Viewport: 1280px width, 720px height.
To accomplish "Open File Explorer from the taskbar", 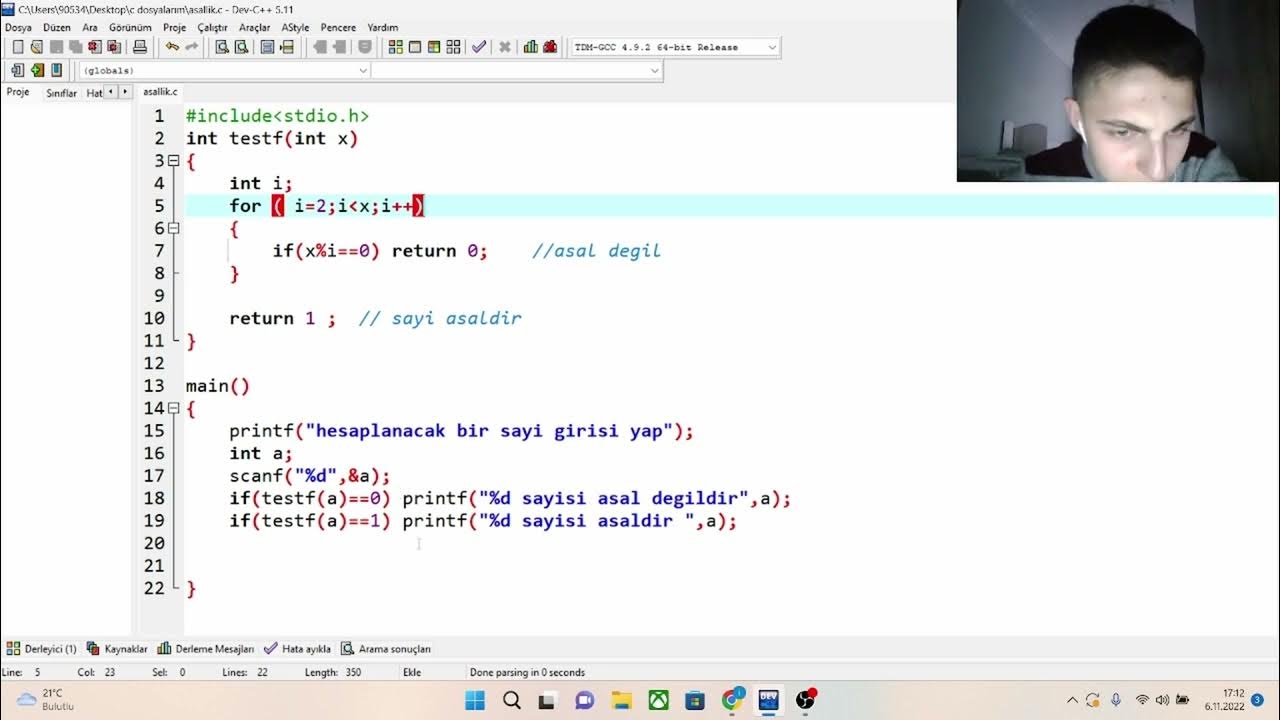I will tap(621, 700).
